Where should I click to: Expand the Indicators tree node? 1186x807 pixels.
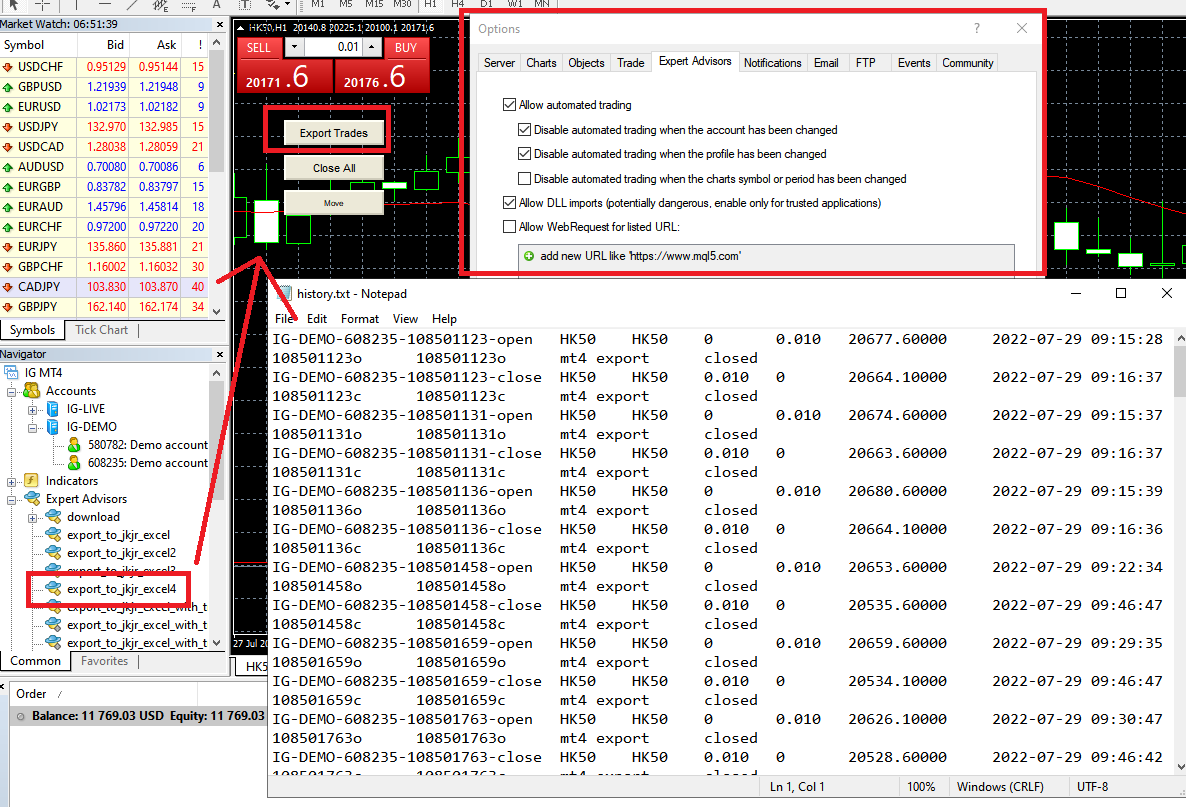coord(12,481)
